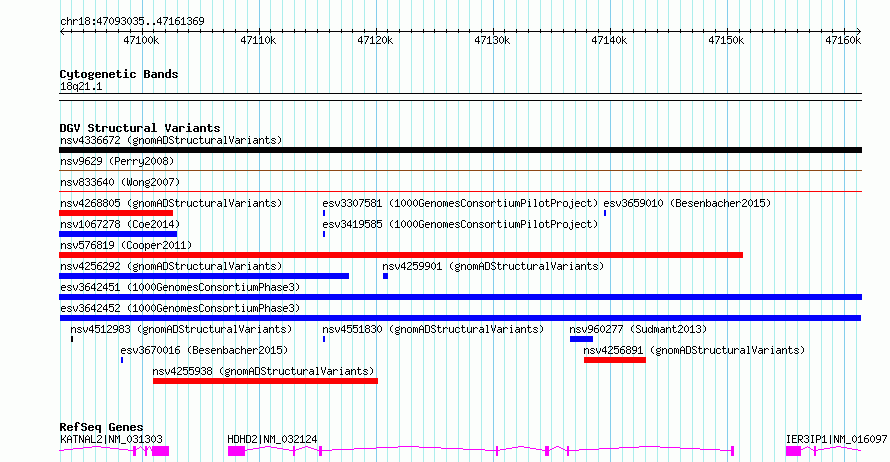Image resolution: width=890 pixels, height=462 pixels.
Task: Click the nsv4336672 gnomAD variant label
Action: click(171, 140)
